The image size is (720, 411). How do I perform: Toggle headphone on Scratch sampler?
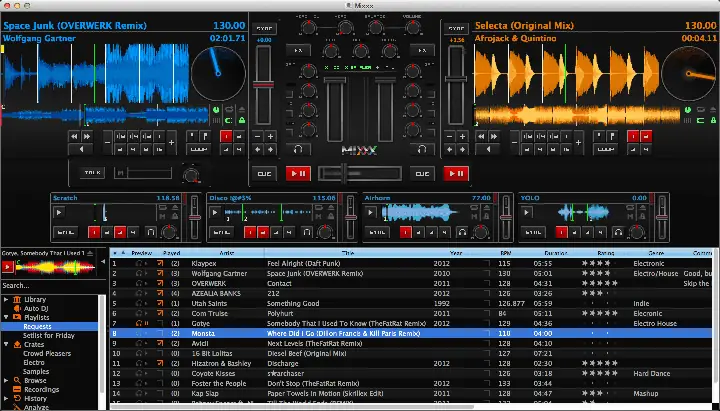point(151,232)
